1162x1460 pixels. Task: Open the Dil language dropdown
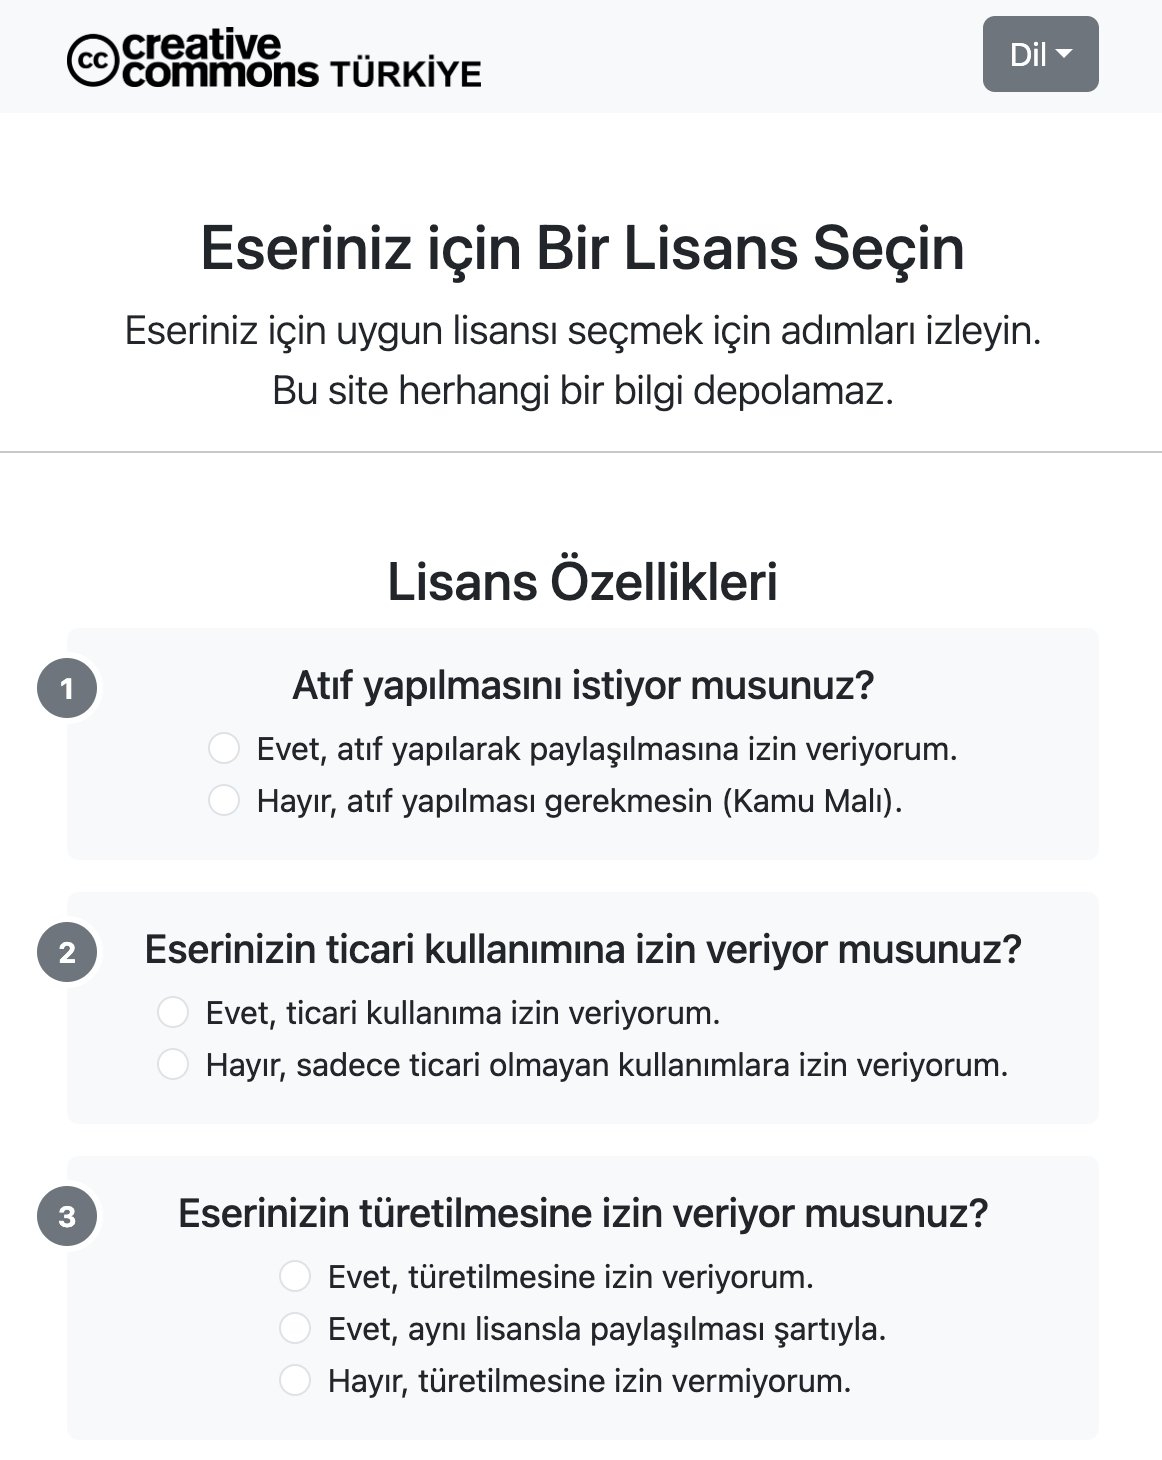click(x=1040, y=54)
